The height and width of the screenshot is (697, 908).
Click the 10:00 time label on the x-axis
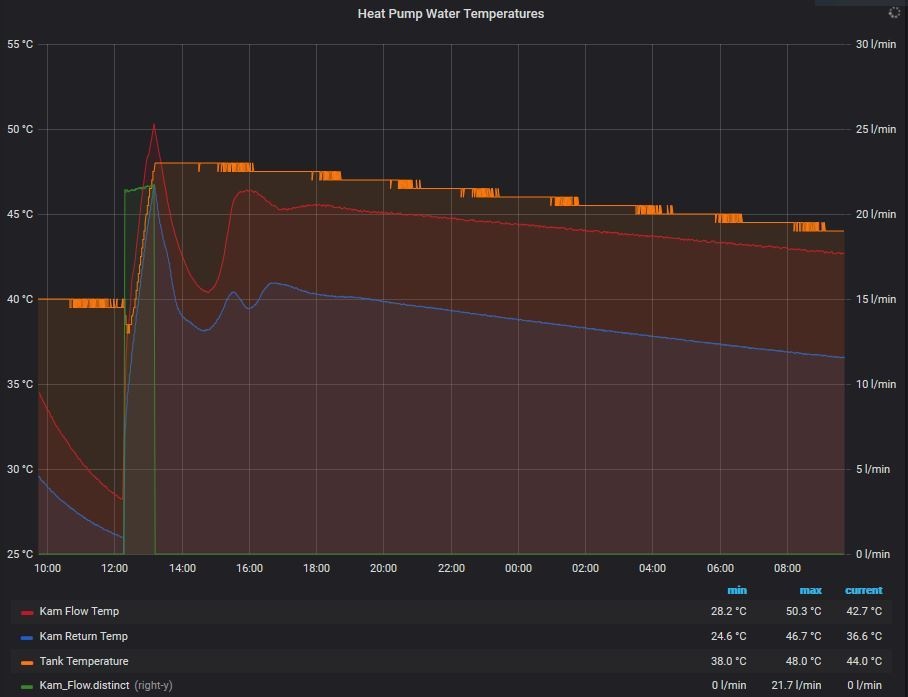pyautogui.click(x=47, y=568)
